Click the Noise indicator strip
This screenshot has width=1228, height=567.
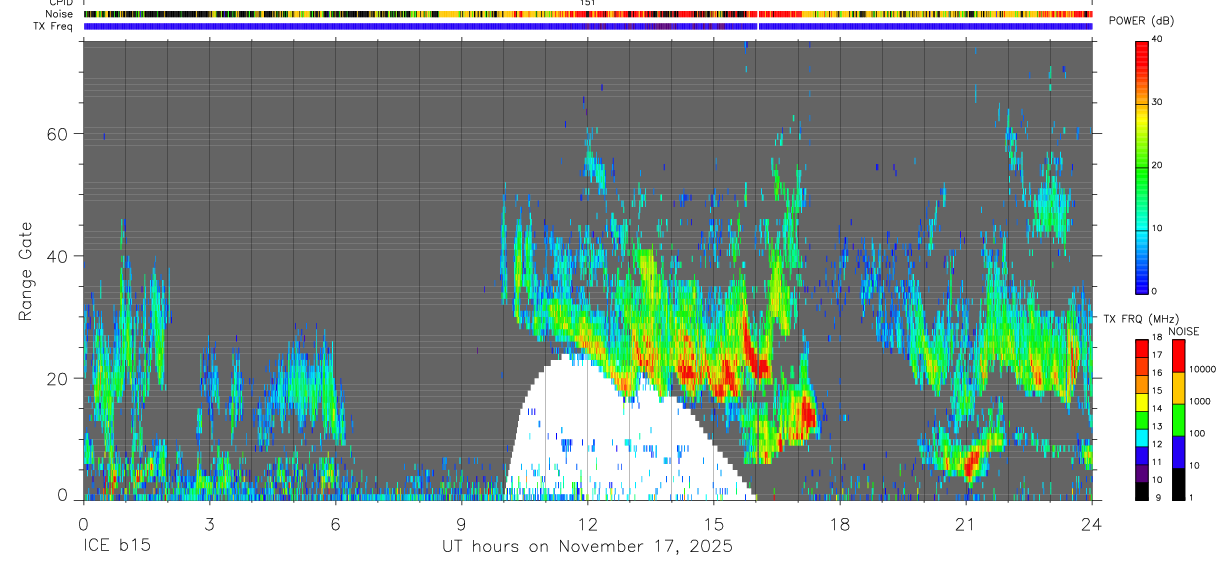587,14
